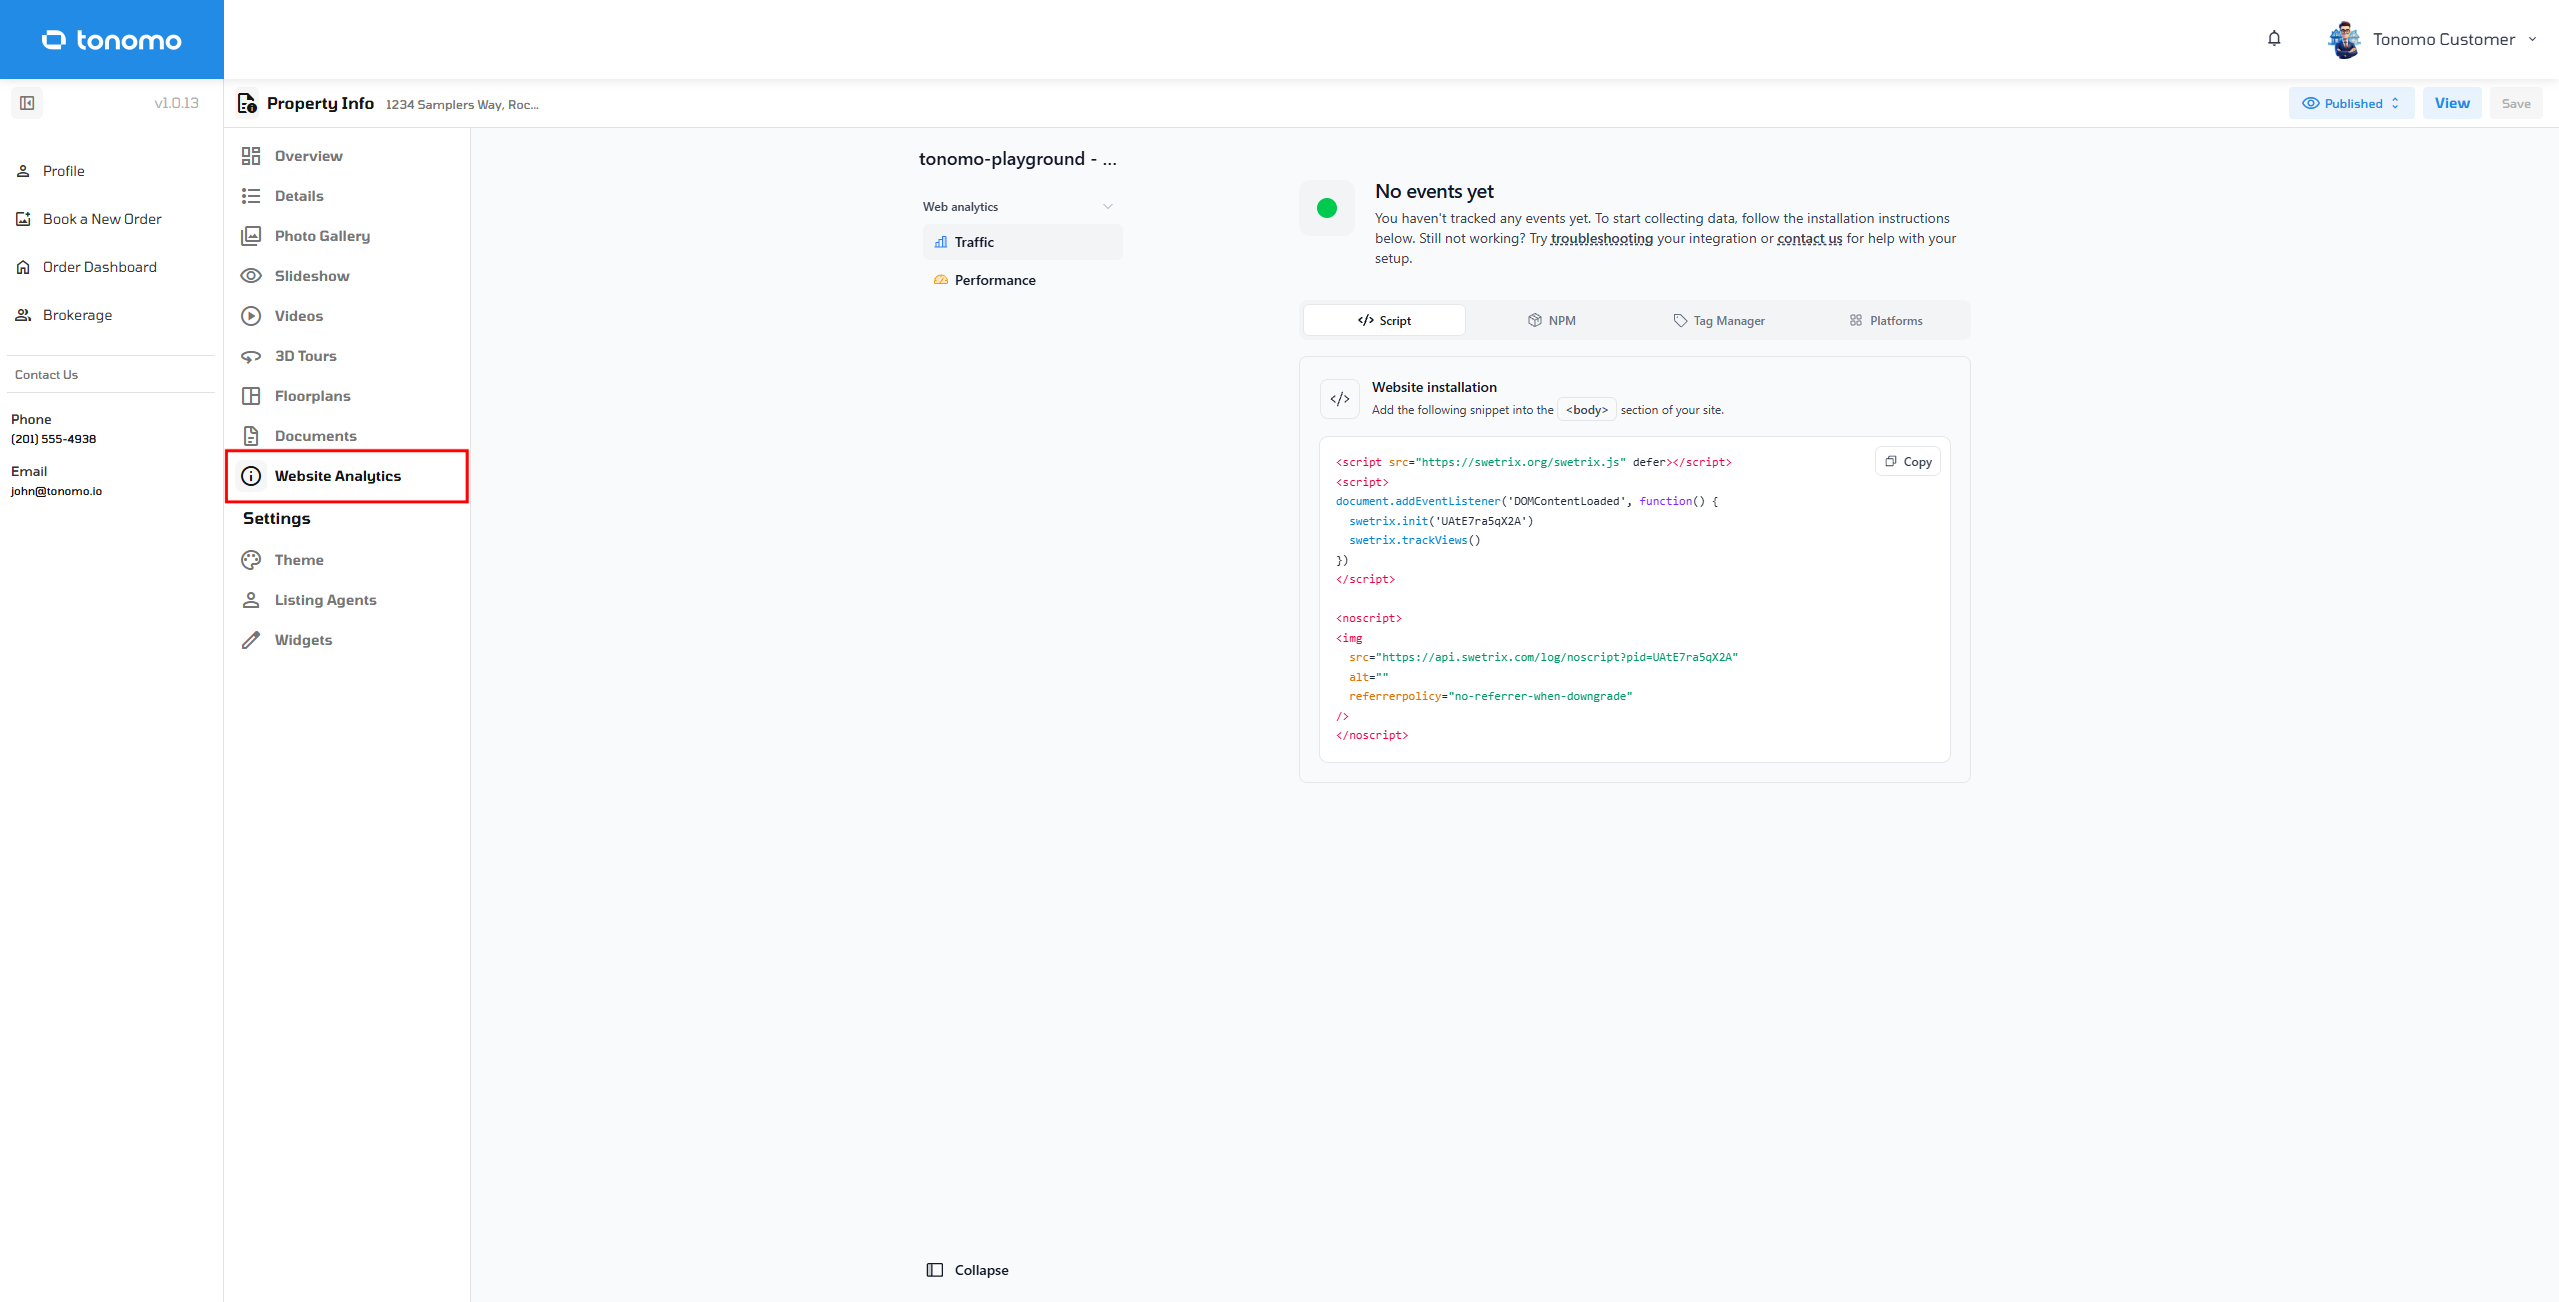Switch to the Script tab

[x=1385, y=320]
